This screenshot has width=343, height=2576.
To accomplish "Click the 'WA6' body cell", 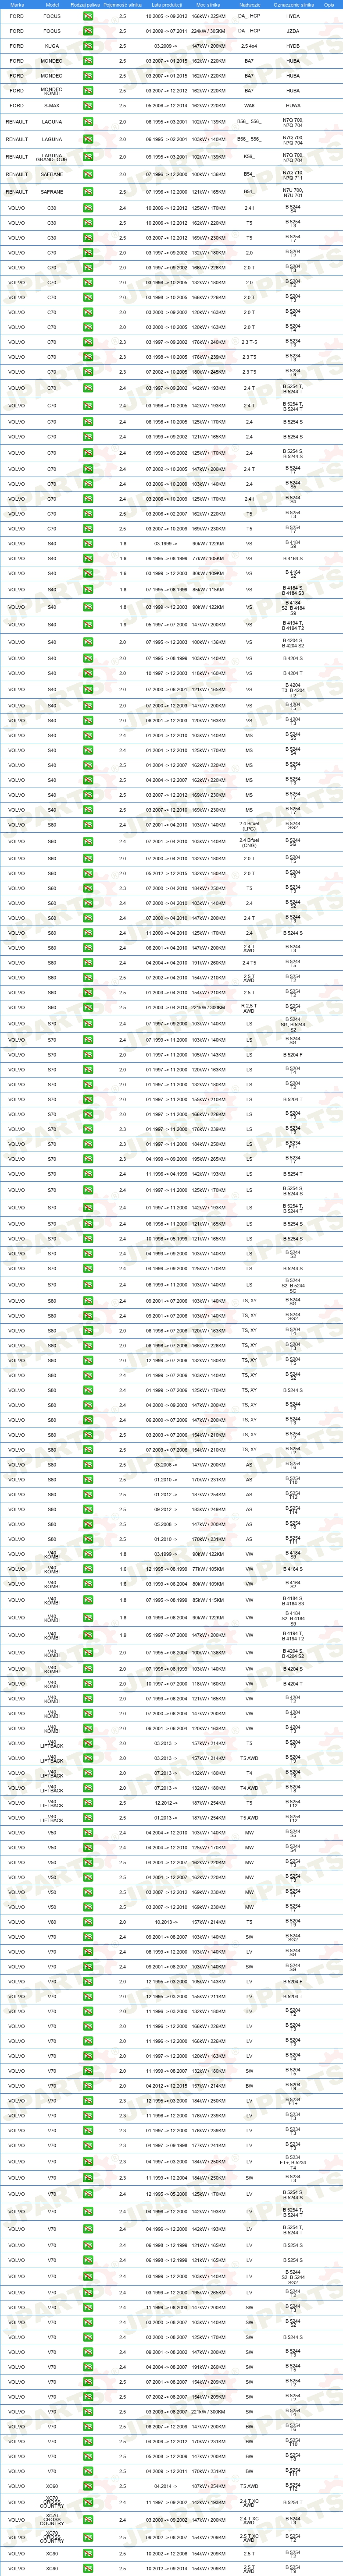I will (249, 105).
